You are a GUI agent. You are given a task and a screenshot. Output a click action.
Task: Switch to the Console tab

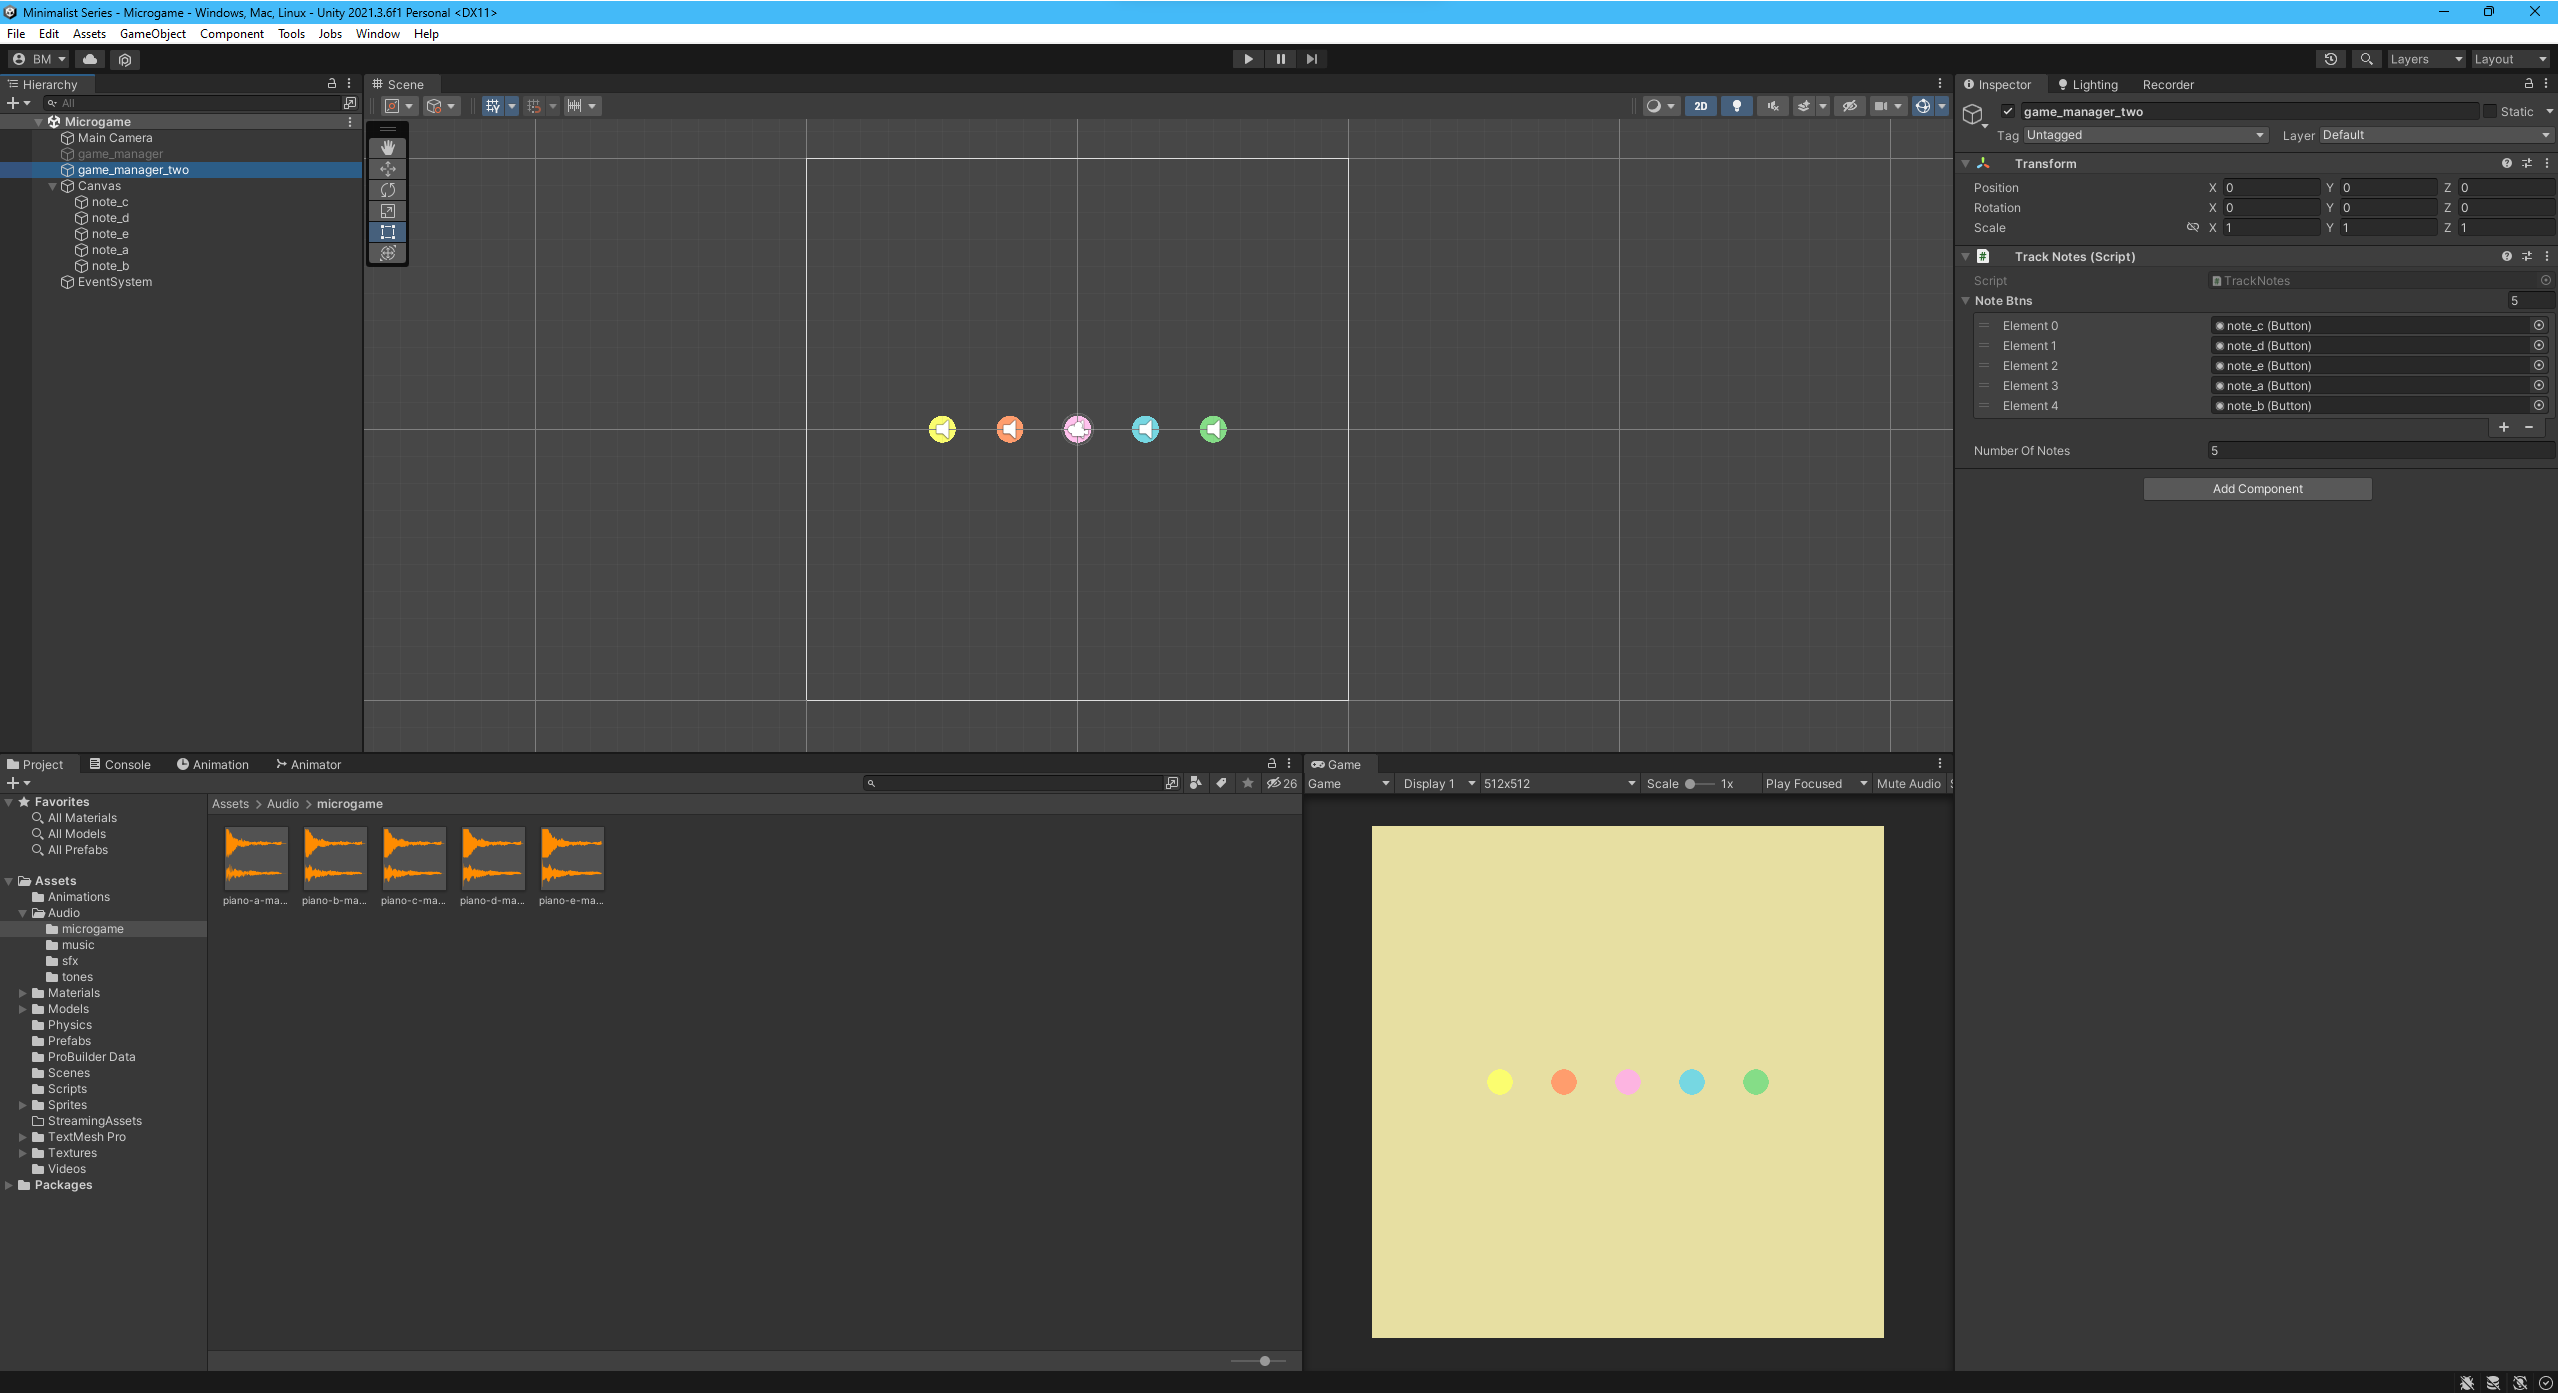tap(127, 763)
